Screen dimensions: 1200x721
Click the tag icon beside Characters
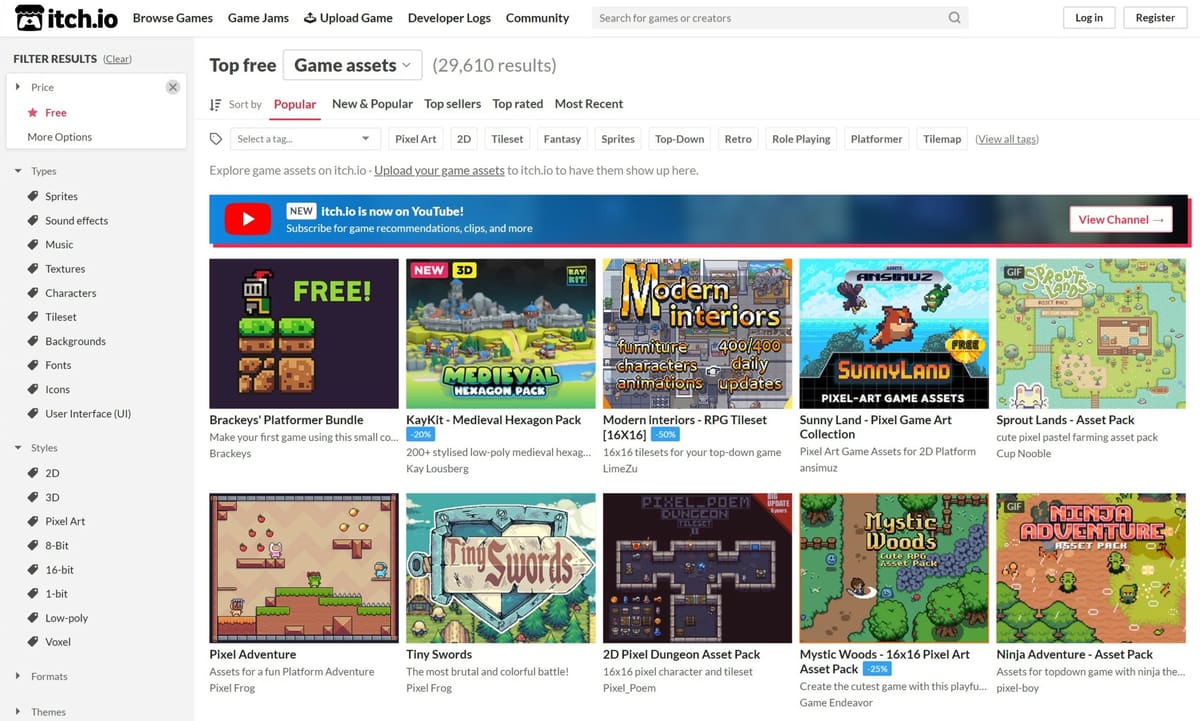coord(33,293)
